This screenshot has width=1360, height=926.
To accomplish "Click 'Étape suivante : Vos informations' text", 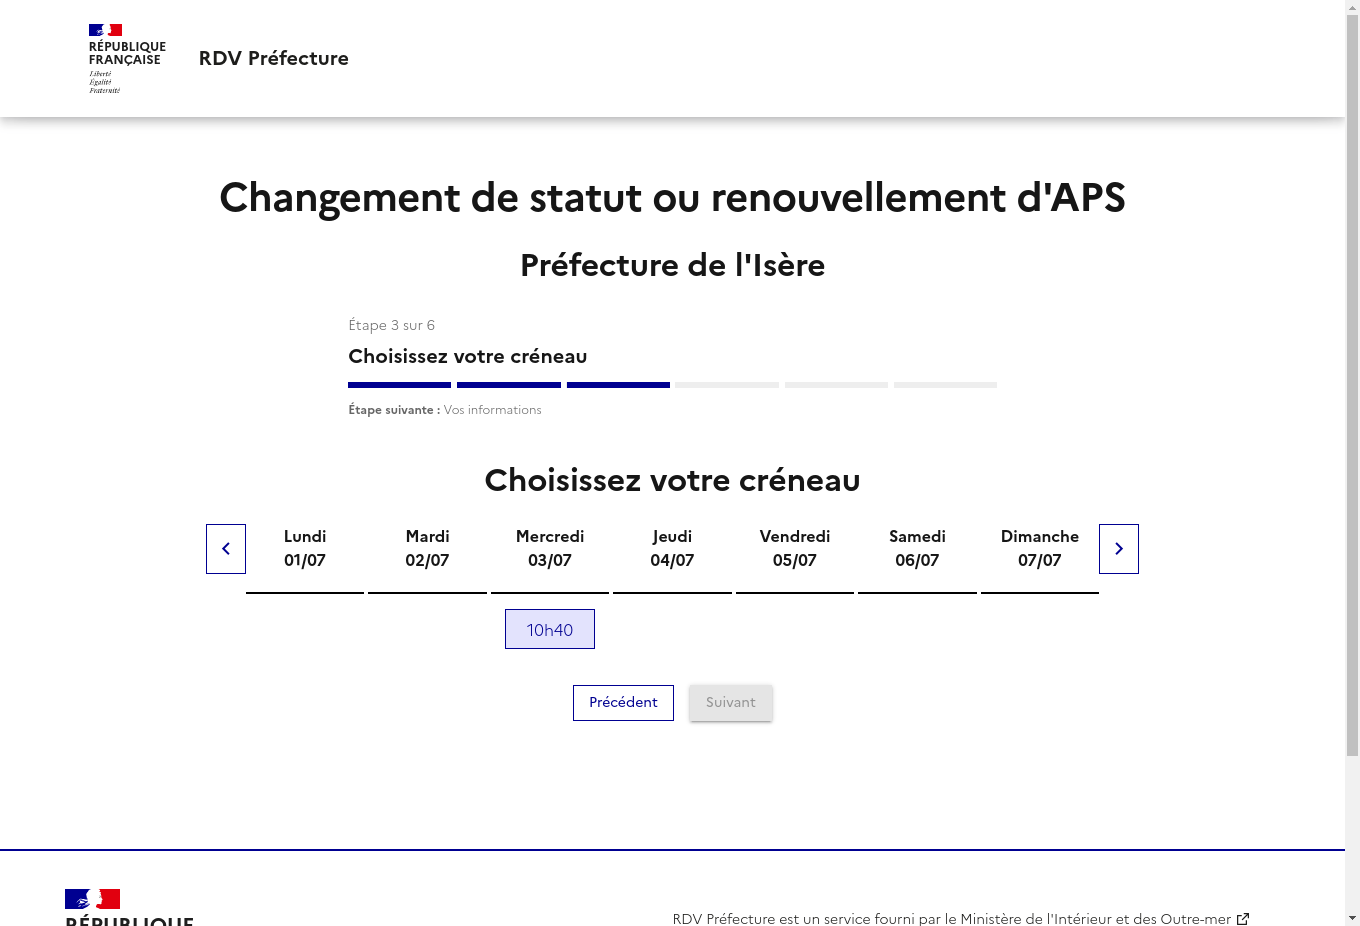I will pos(445,410).
